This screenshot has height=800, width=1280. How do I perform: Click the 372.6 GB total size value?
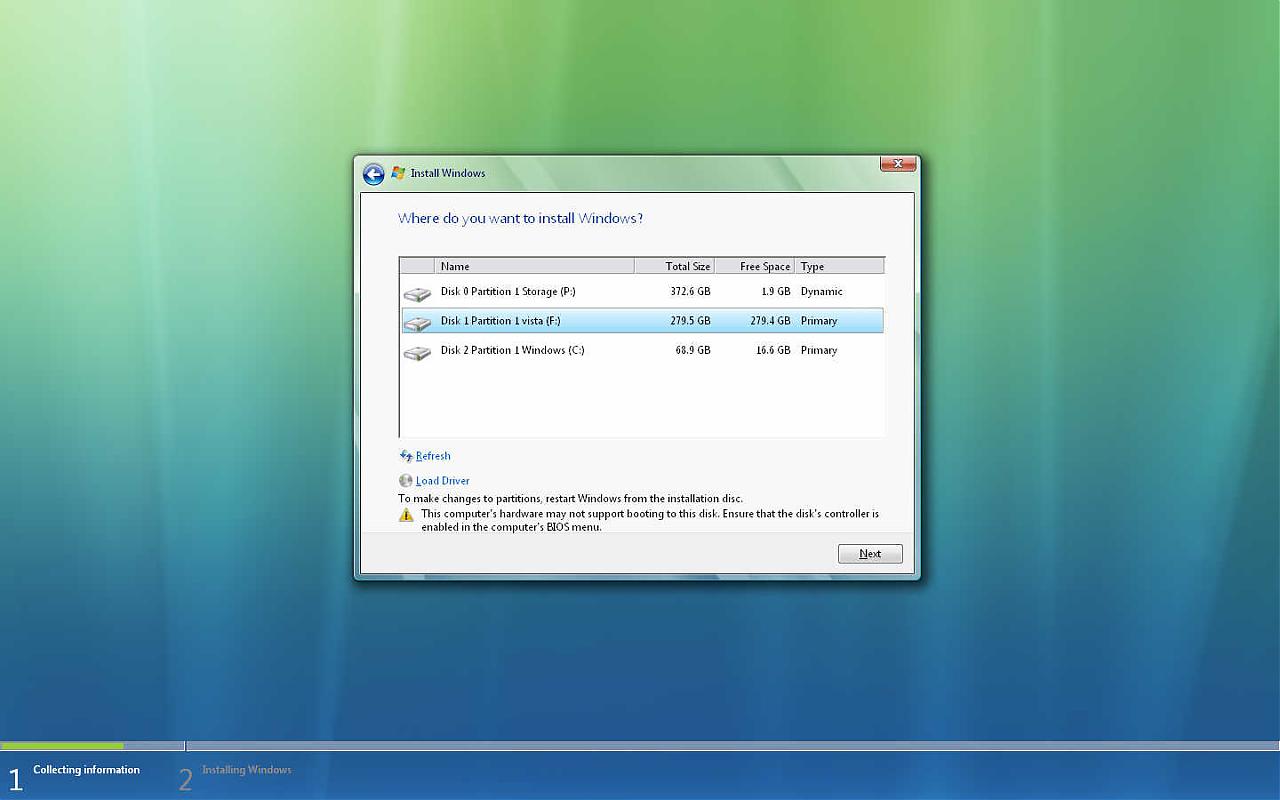pos(690,292)
